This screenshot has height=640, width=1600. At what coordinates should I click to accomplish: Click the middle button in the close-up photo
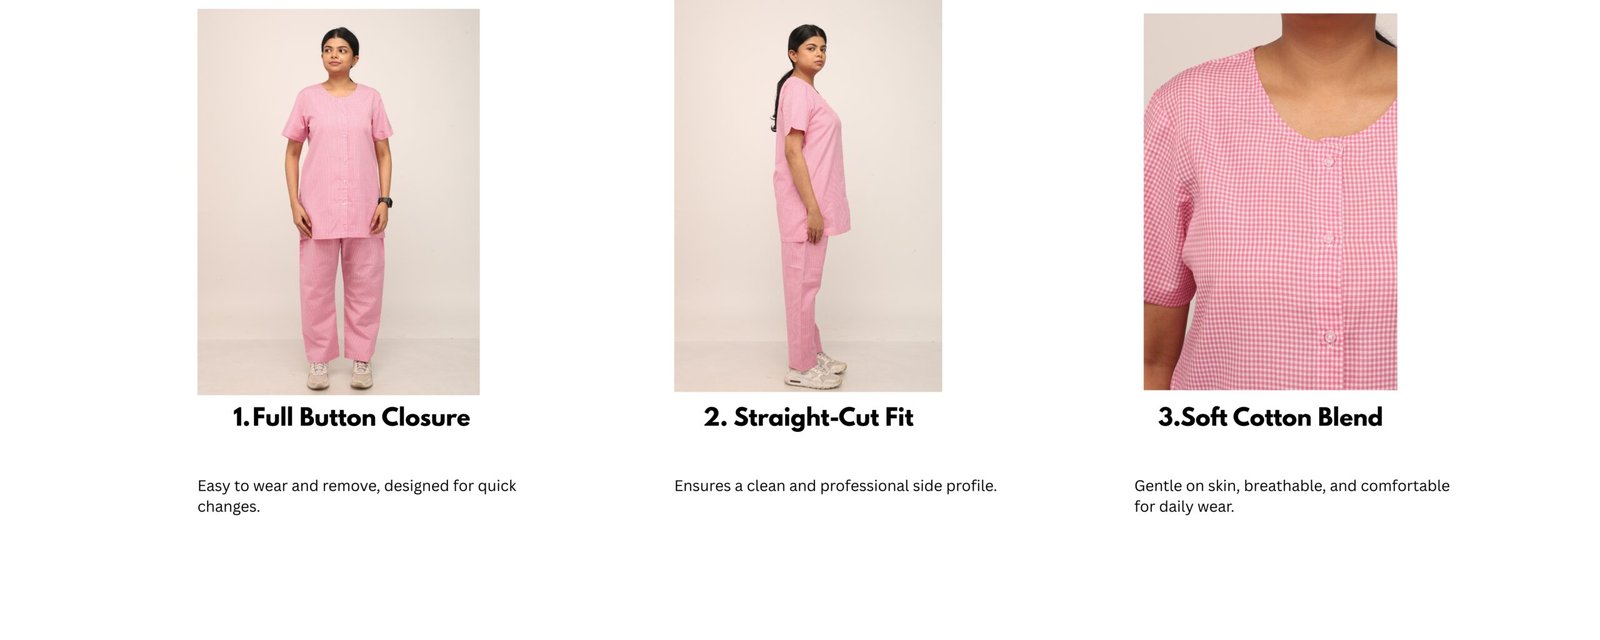coord(1327,238)
